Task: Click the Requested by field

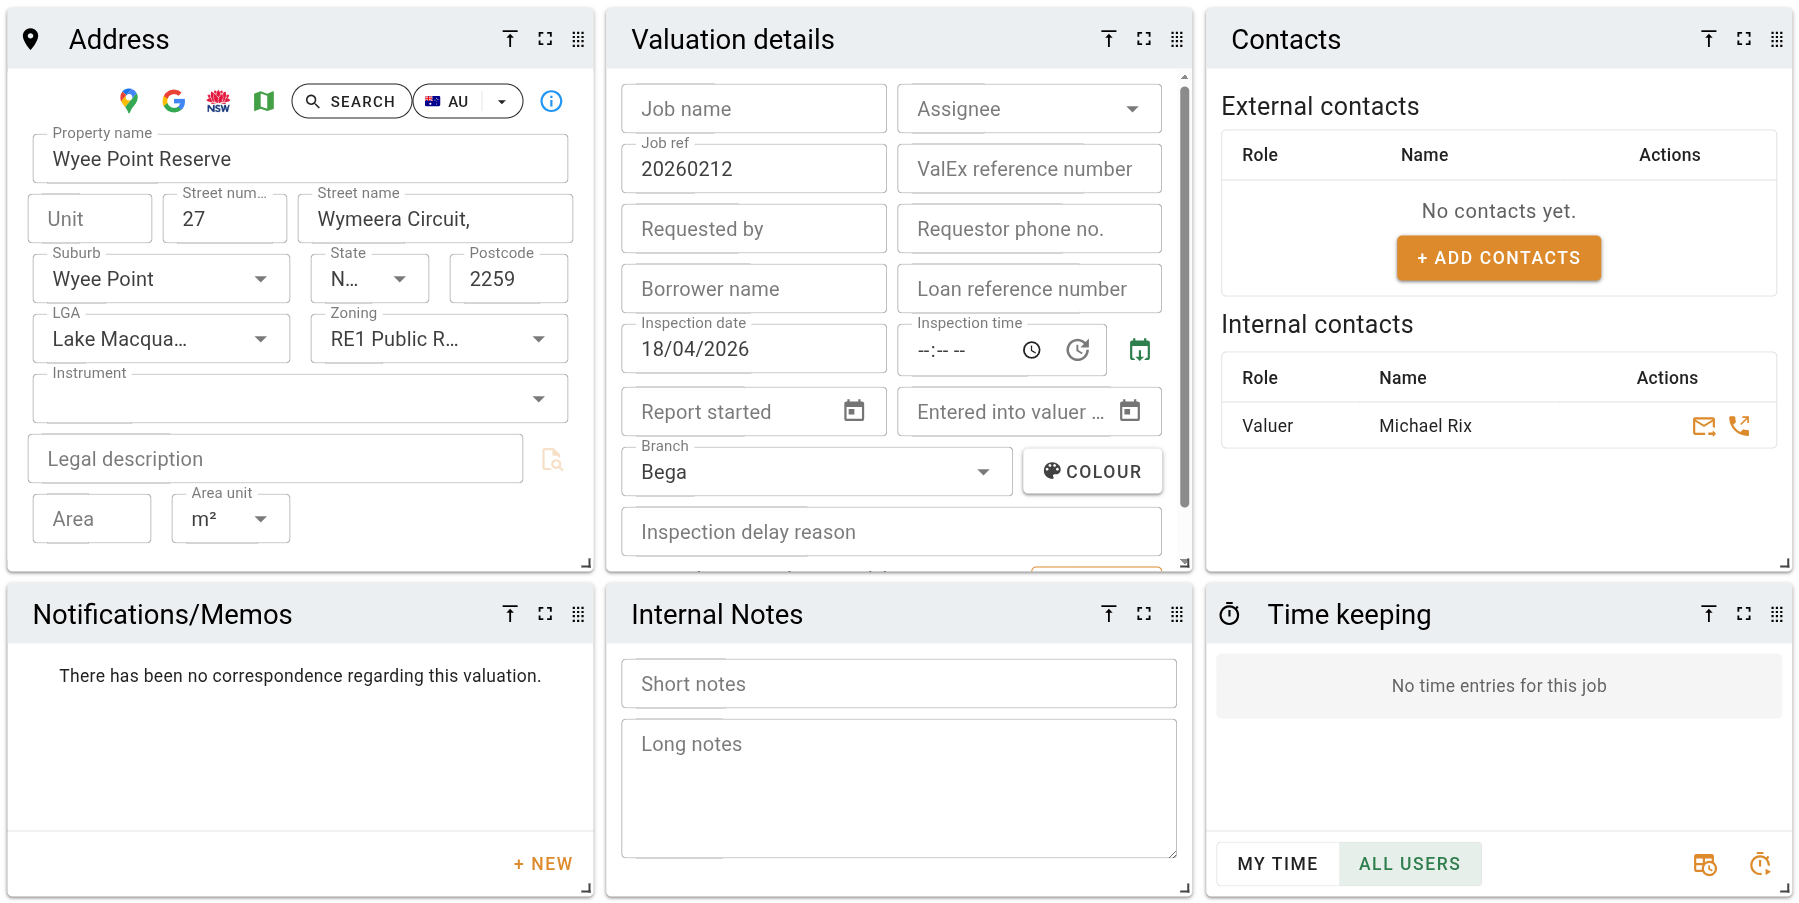Action: point(754,229)
